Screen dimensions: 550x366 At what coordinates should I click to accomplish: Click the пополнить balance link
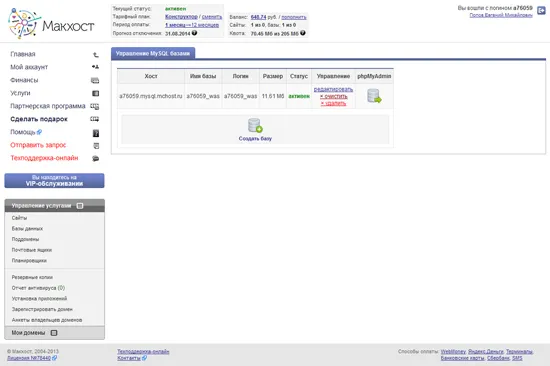(x=294, y=17)
